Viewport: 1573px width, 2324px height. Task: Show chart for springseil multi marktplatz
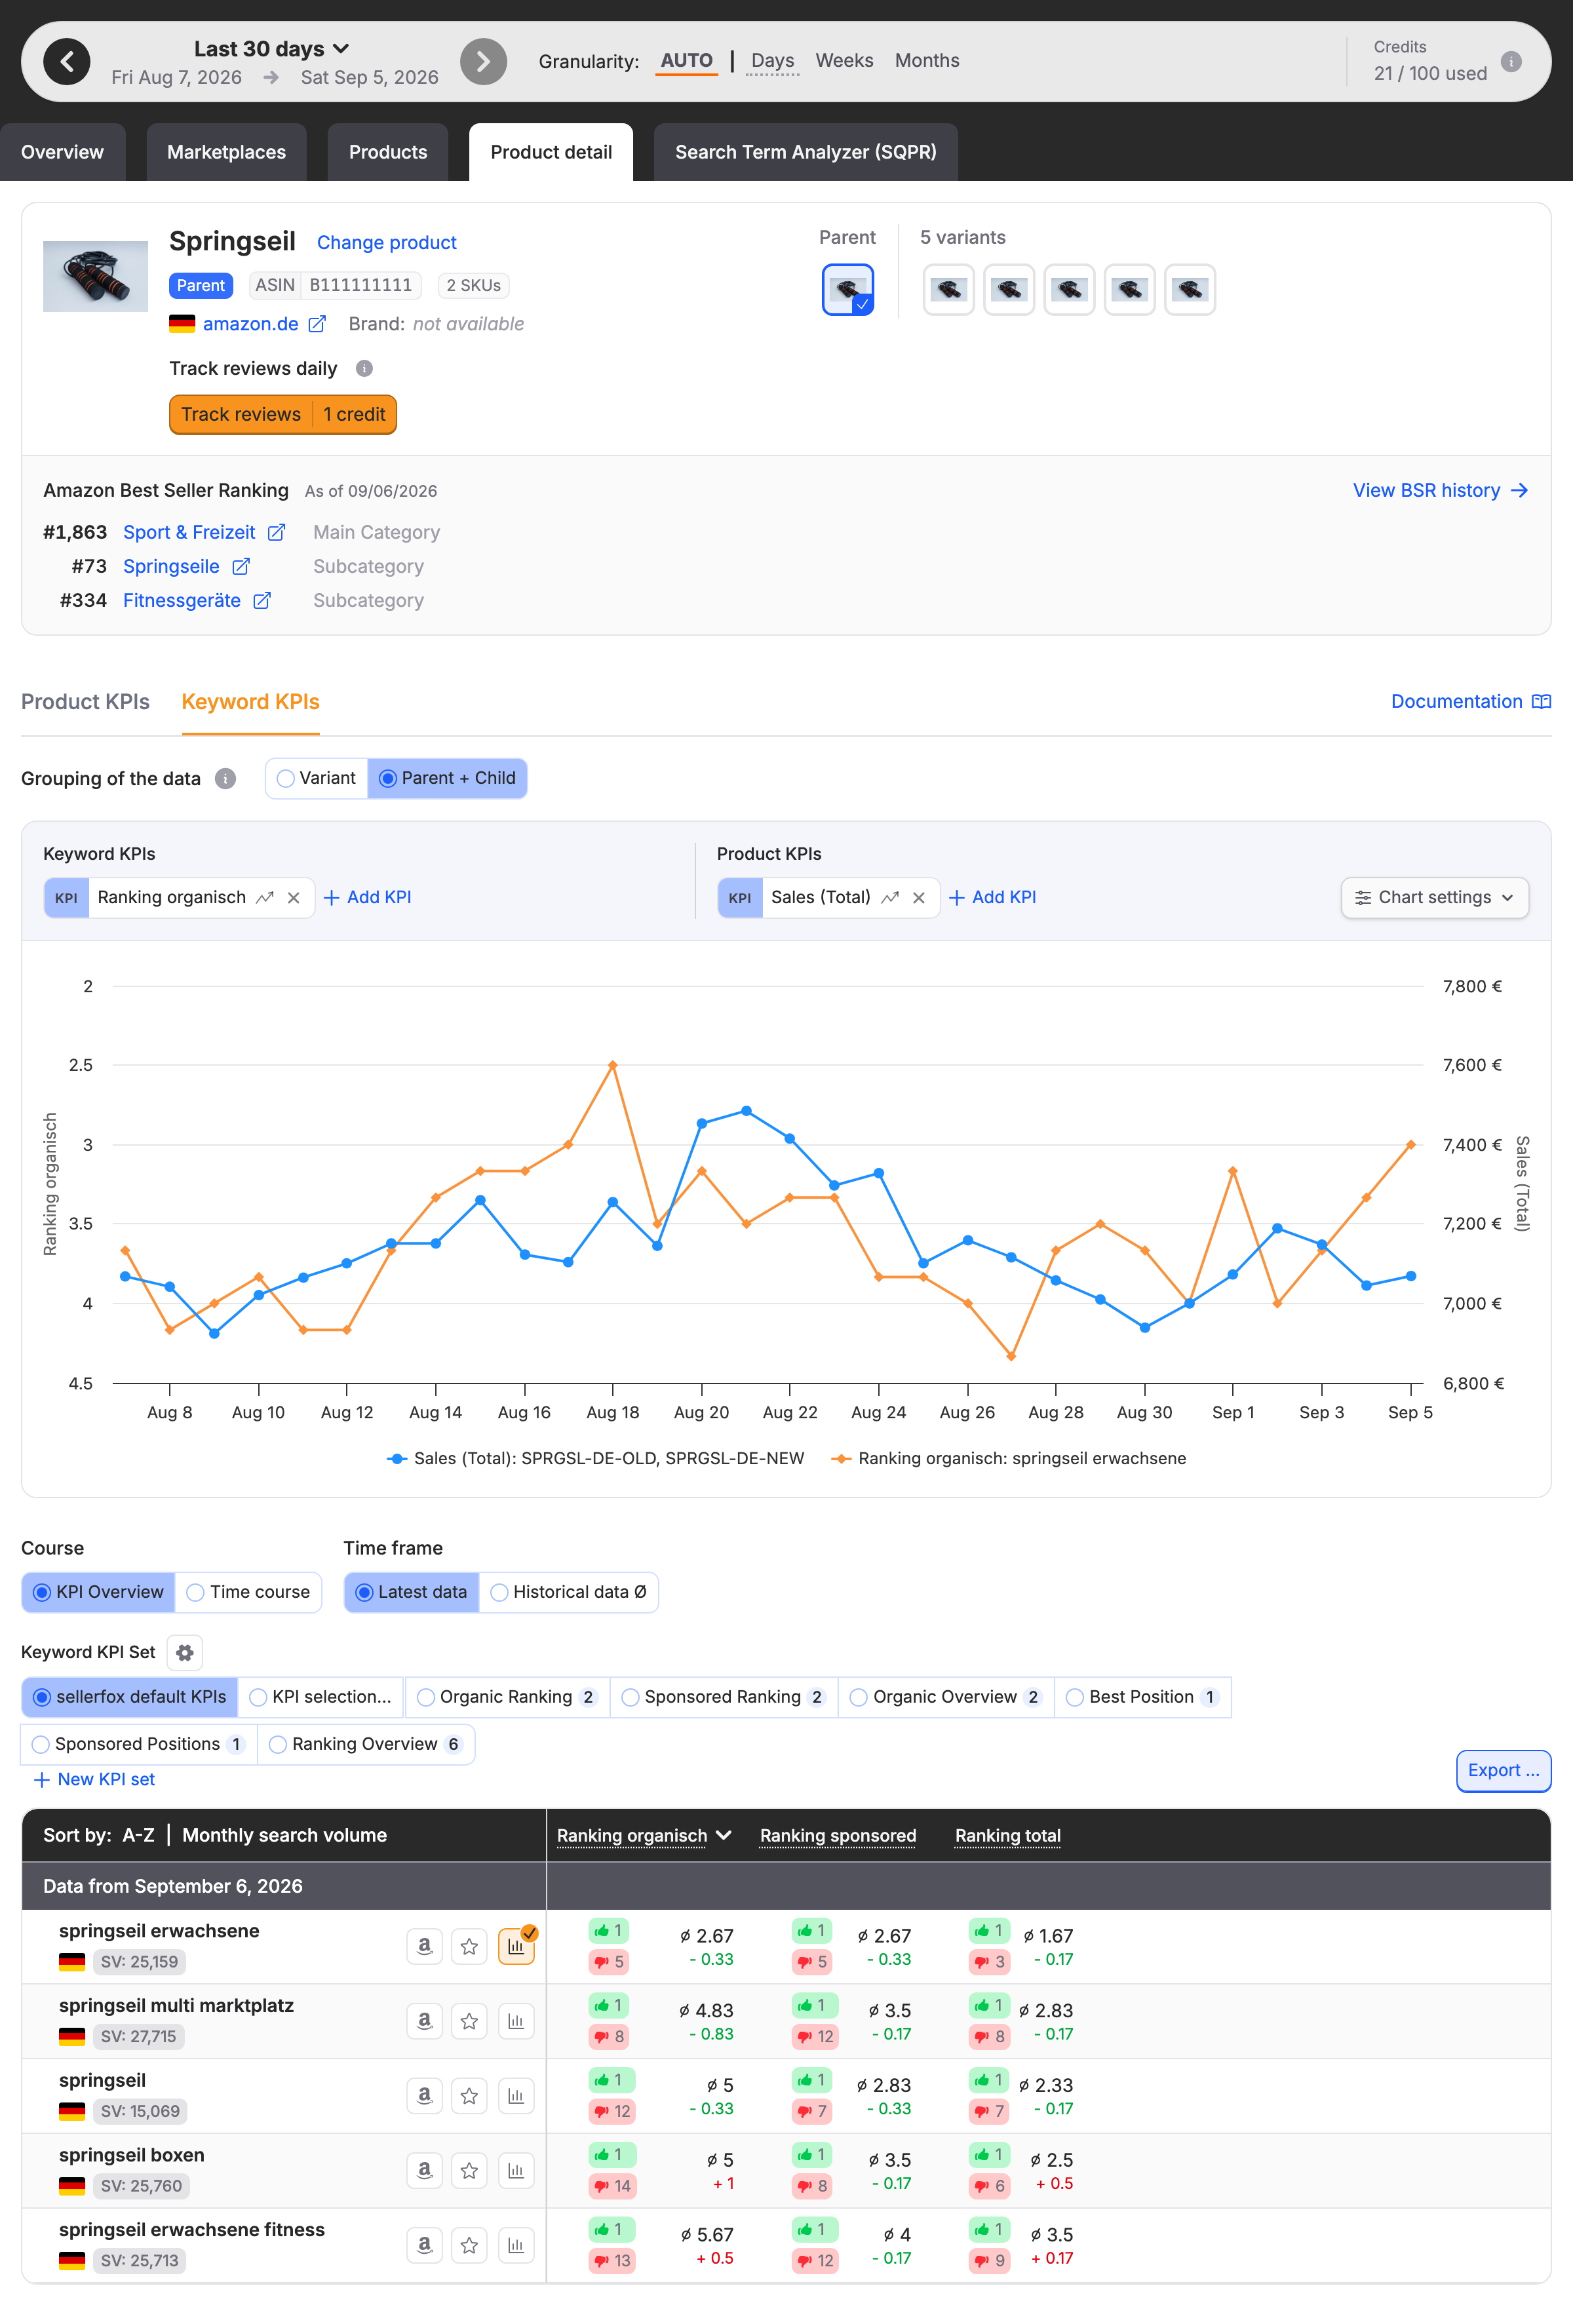[516, 2021]
